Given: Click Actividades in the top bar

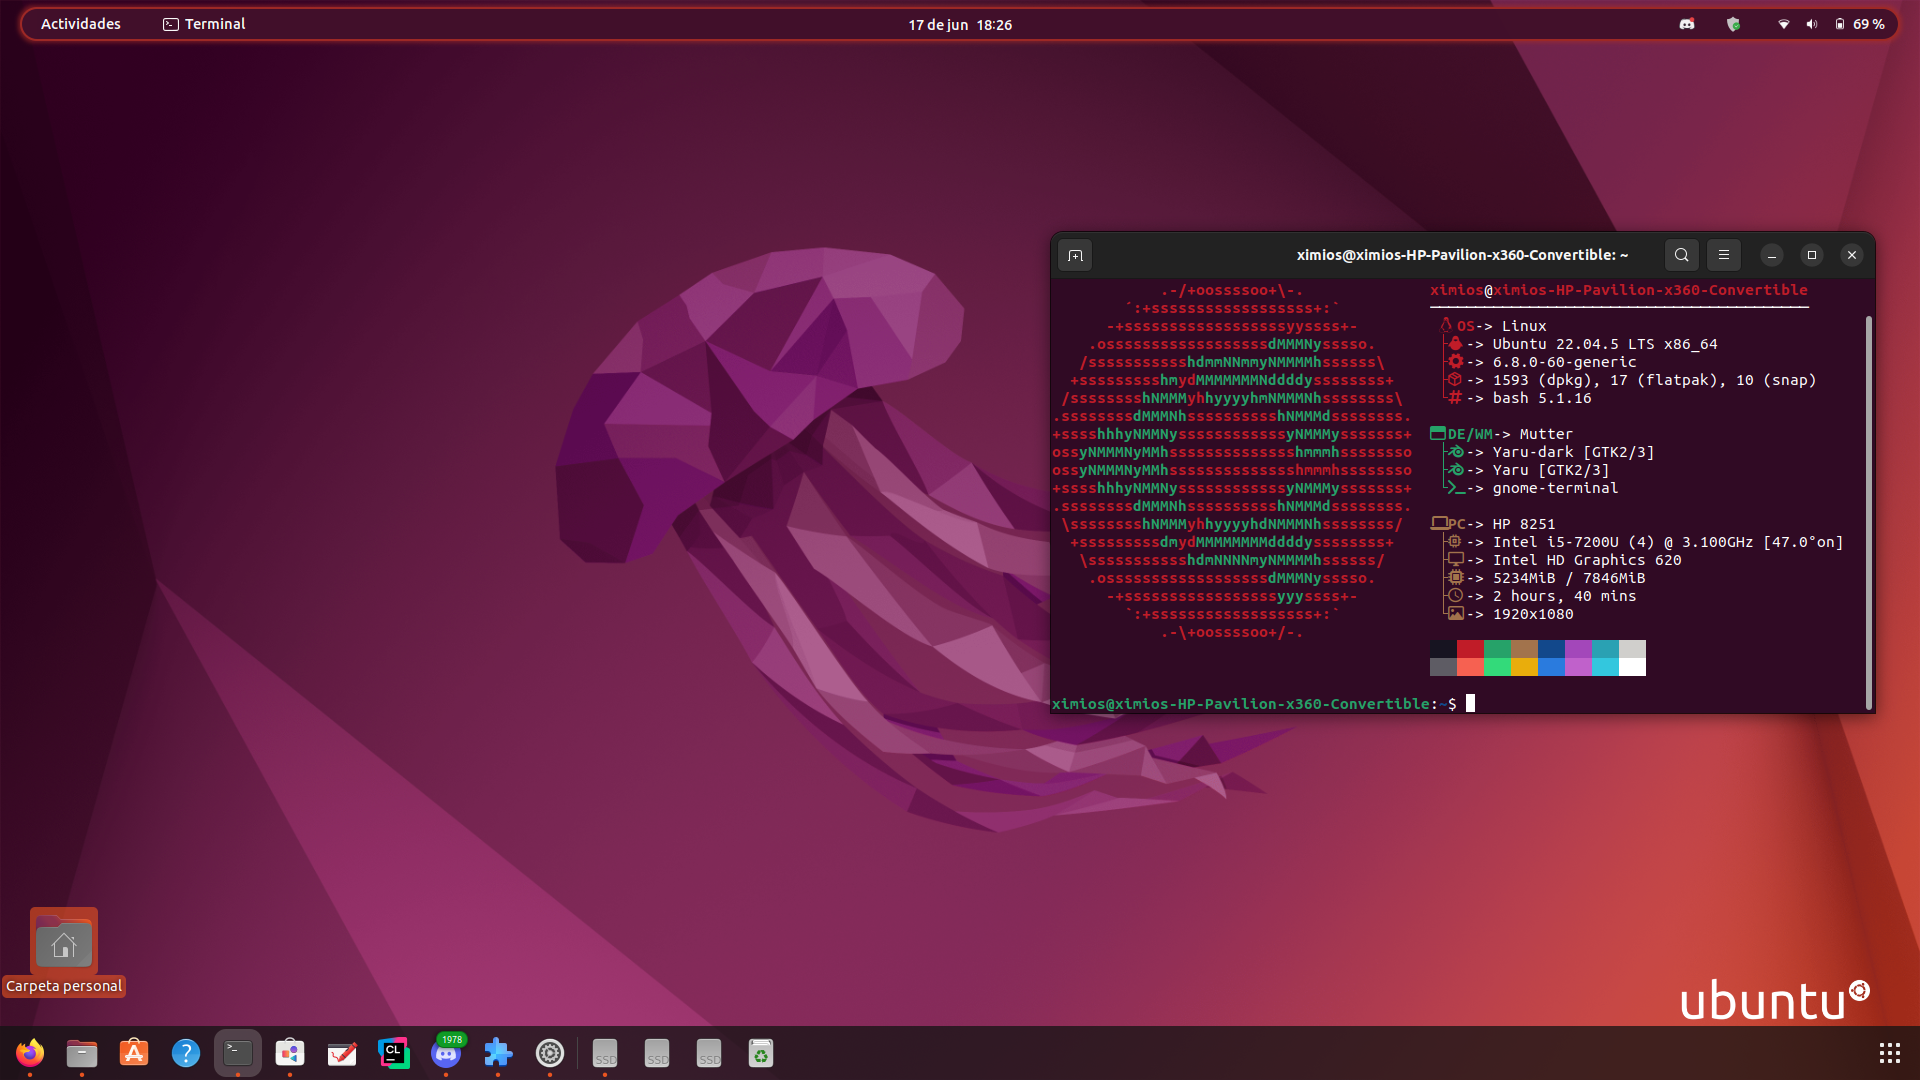Looking at the screenshot, I should pyautogui.click(x=81, y=24).
